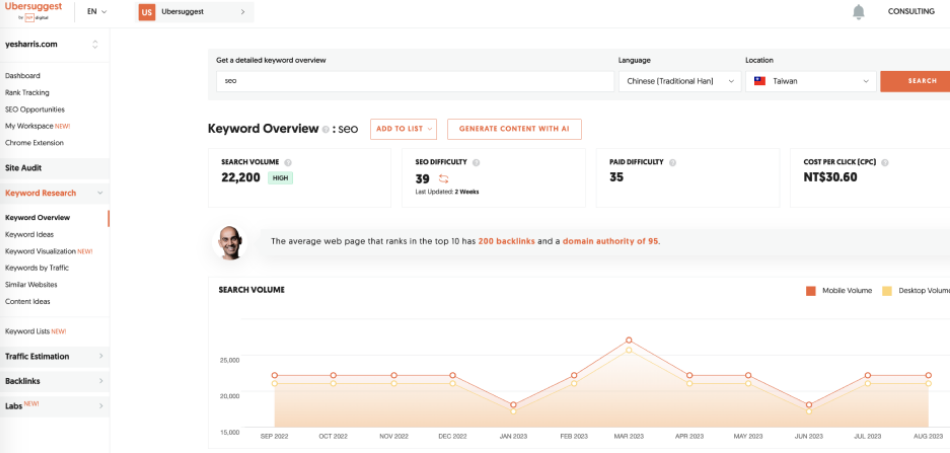Click the Ubersuggest logo
The height and width of the screenshot is (453, 950).
[x=33, y=10]
